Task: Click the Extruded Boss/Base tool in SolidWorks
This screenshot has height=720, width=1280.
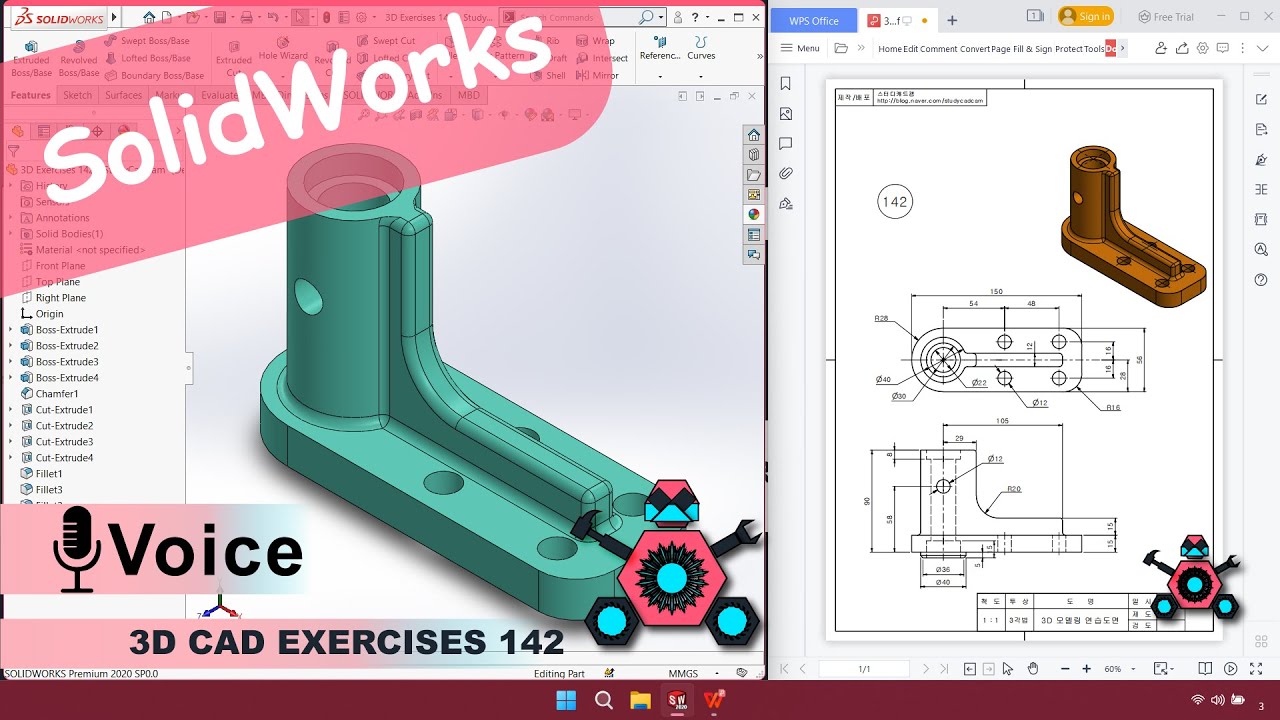Action: click(x=31, y=60)
